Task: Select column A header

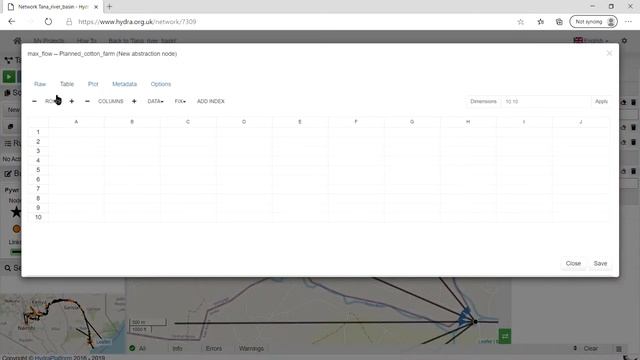Action: (76, 122)
